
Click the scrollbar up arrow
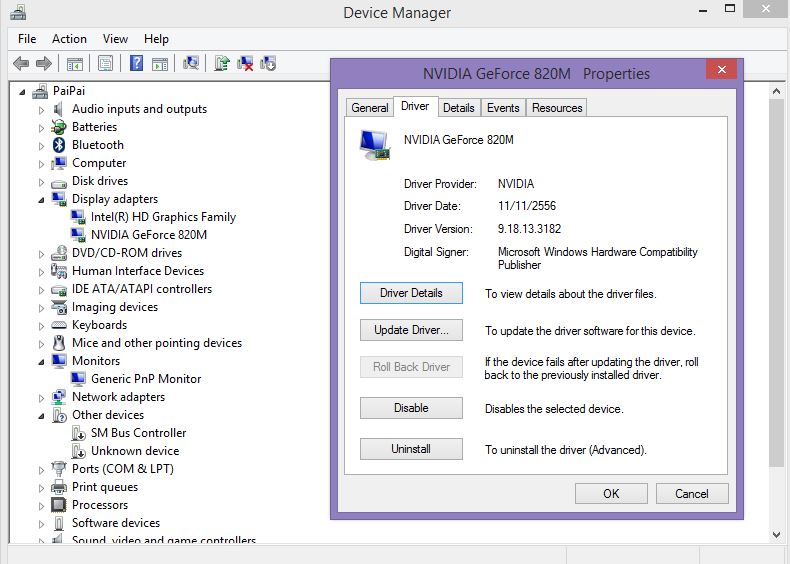[x=776, y=92]
